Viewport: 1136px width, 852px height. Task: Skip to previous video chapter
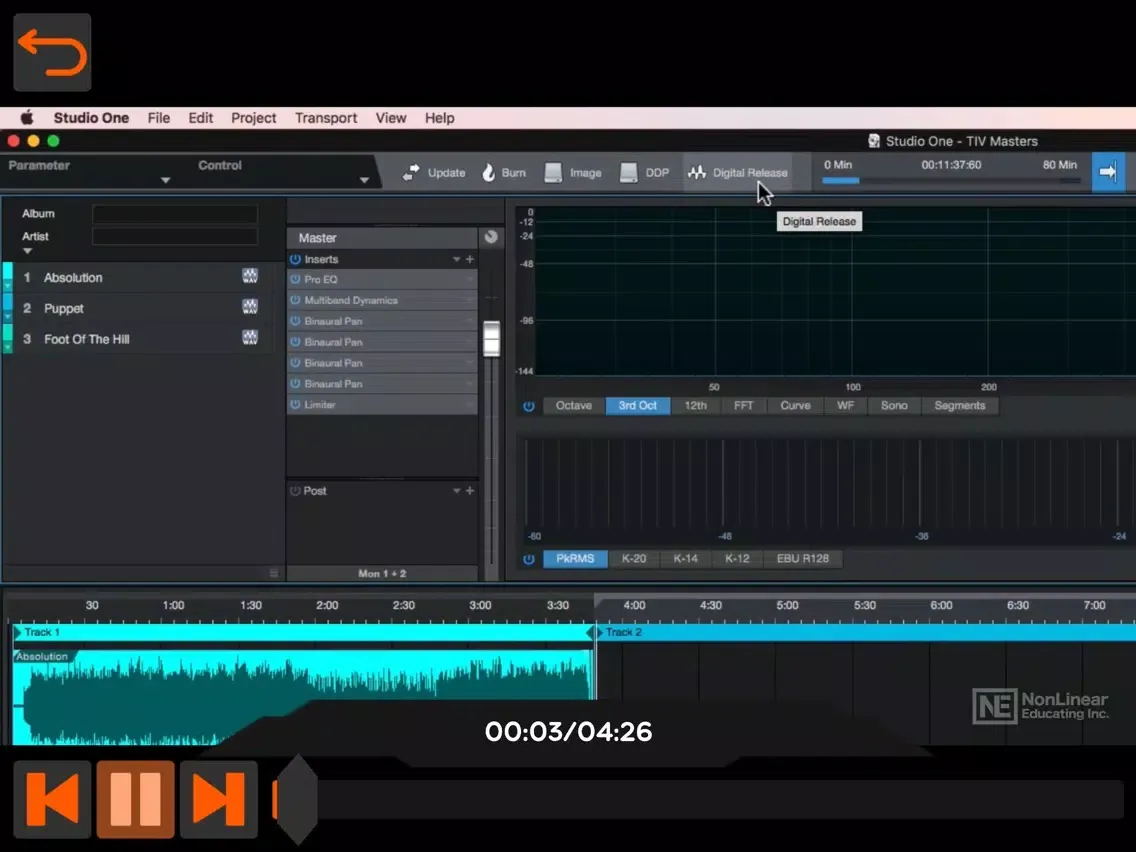pyautogui.click(x=52, y=799)
